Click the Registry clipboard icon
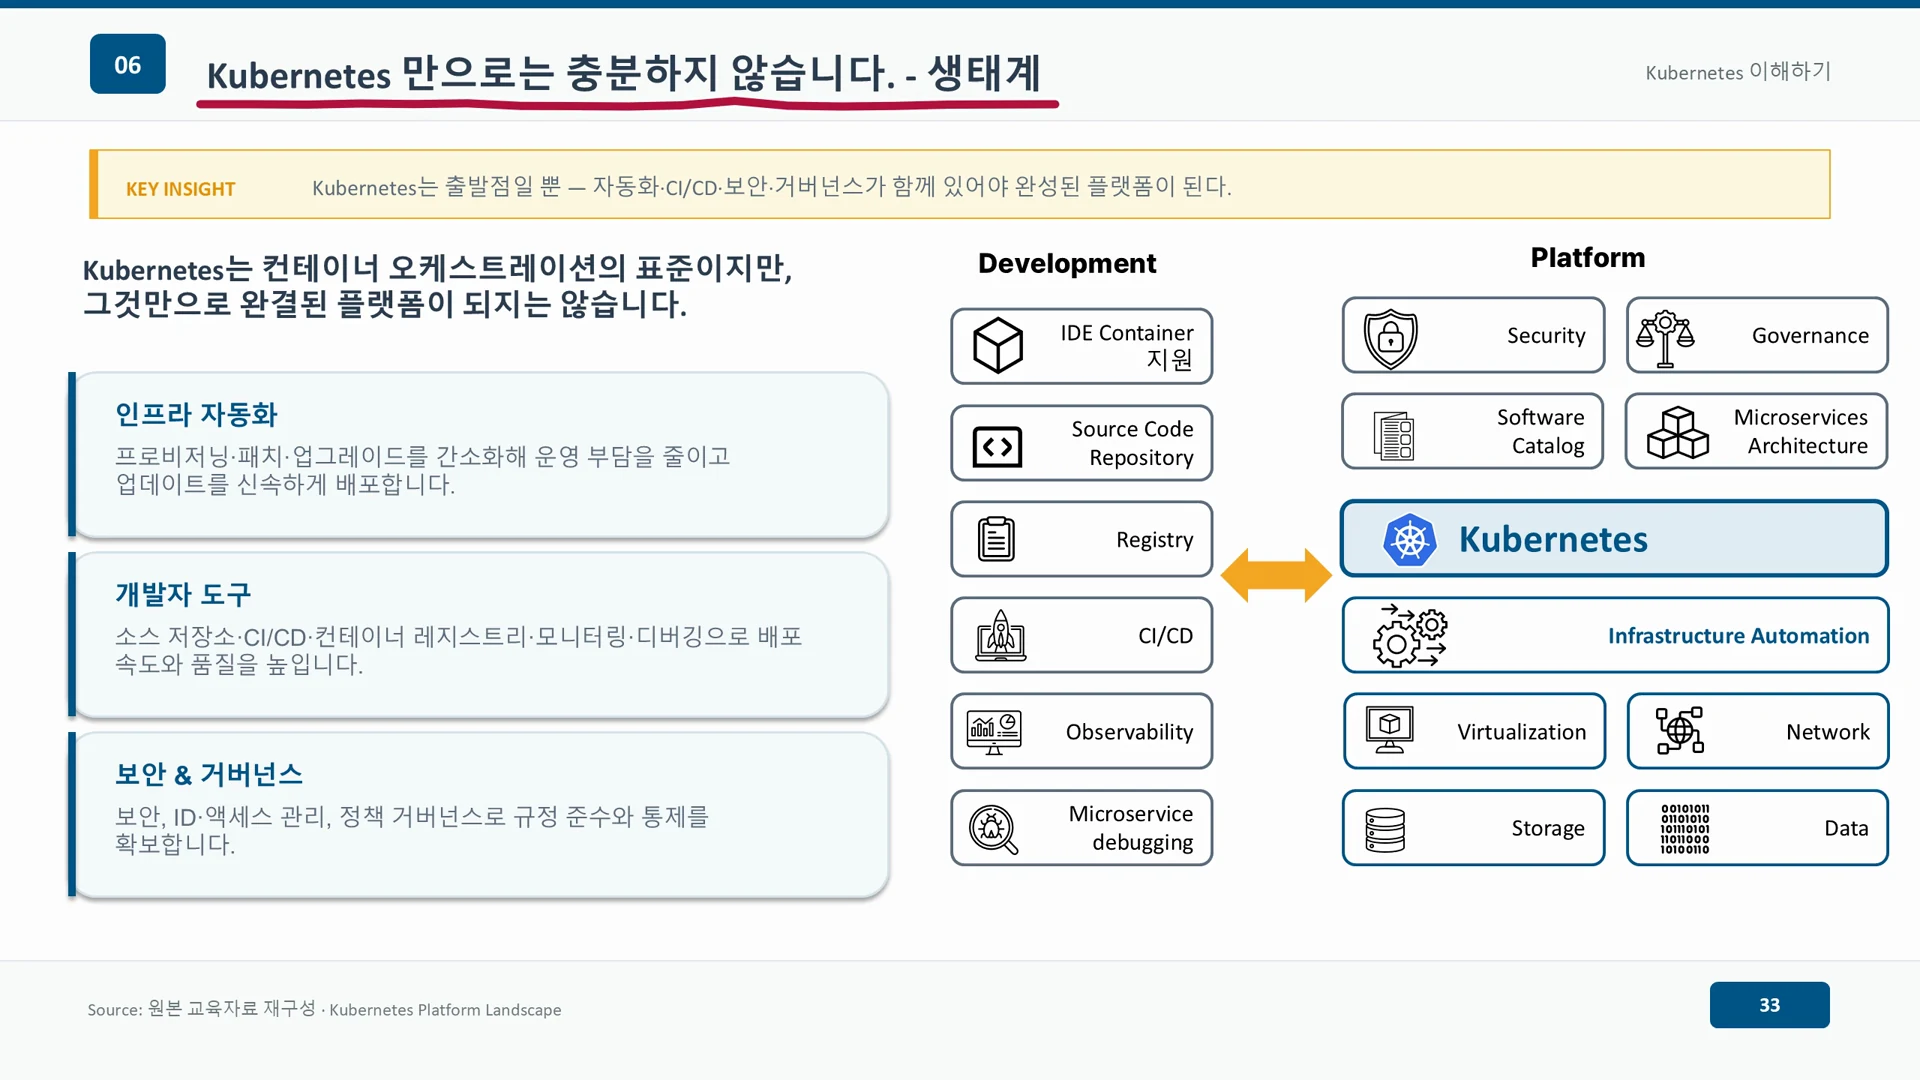Screen dimensions: 1920x1080 [x=996, y=539]
